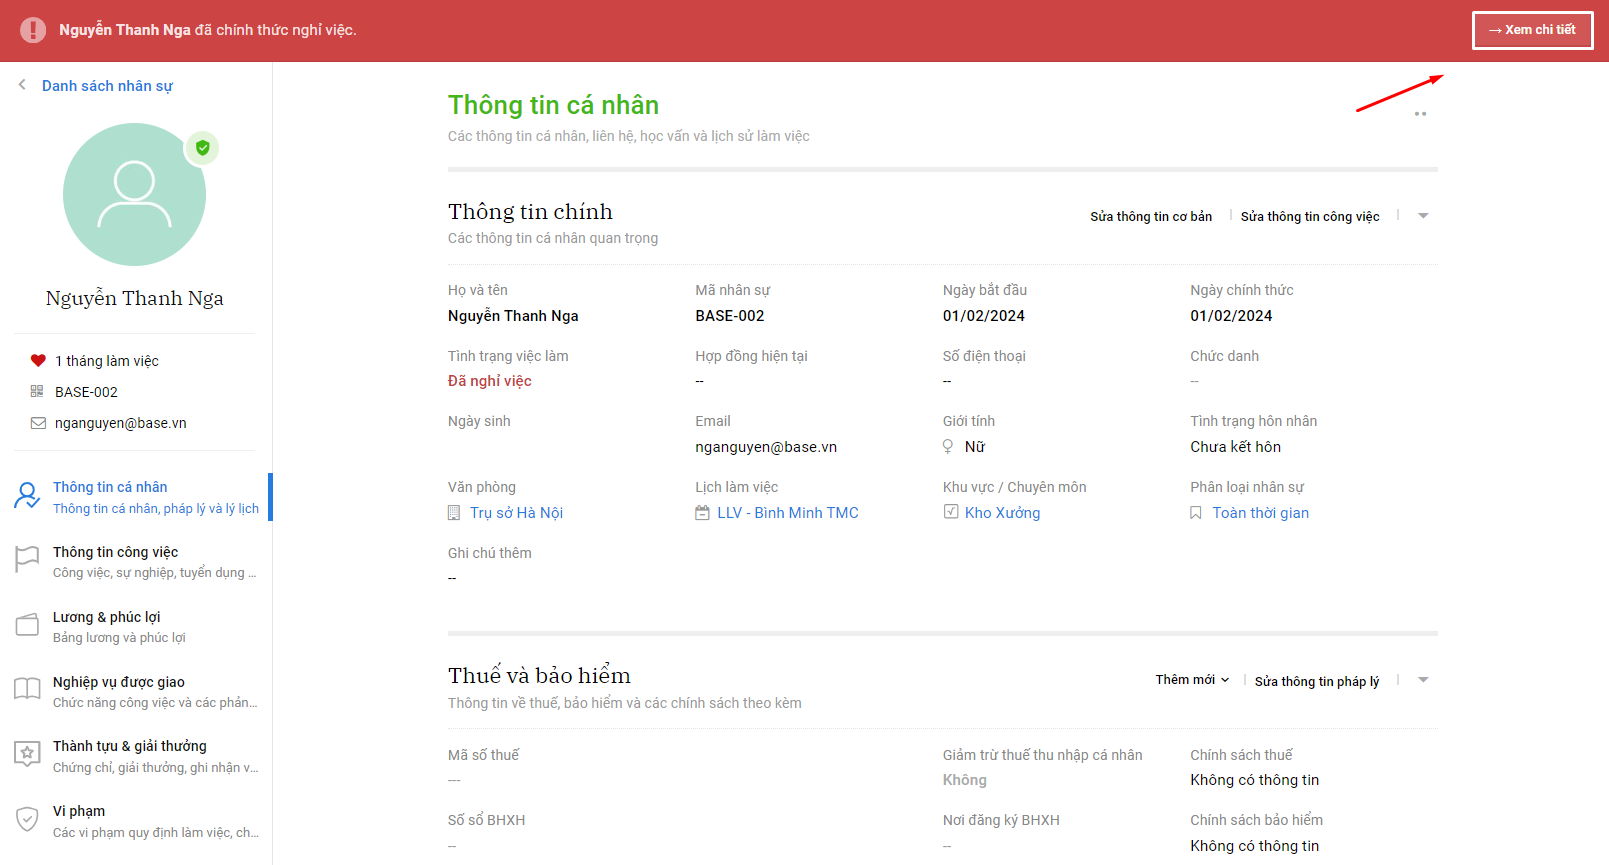1609x865 pixels.
Task: Click the wallet icon of Lương & phúc lợi
Action: click(27, 625)
